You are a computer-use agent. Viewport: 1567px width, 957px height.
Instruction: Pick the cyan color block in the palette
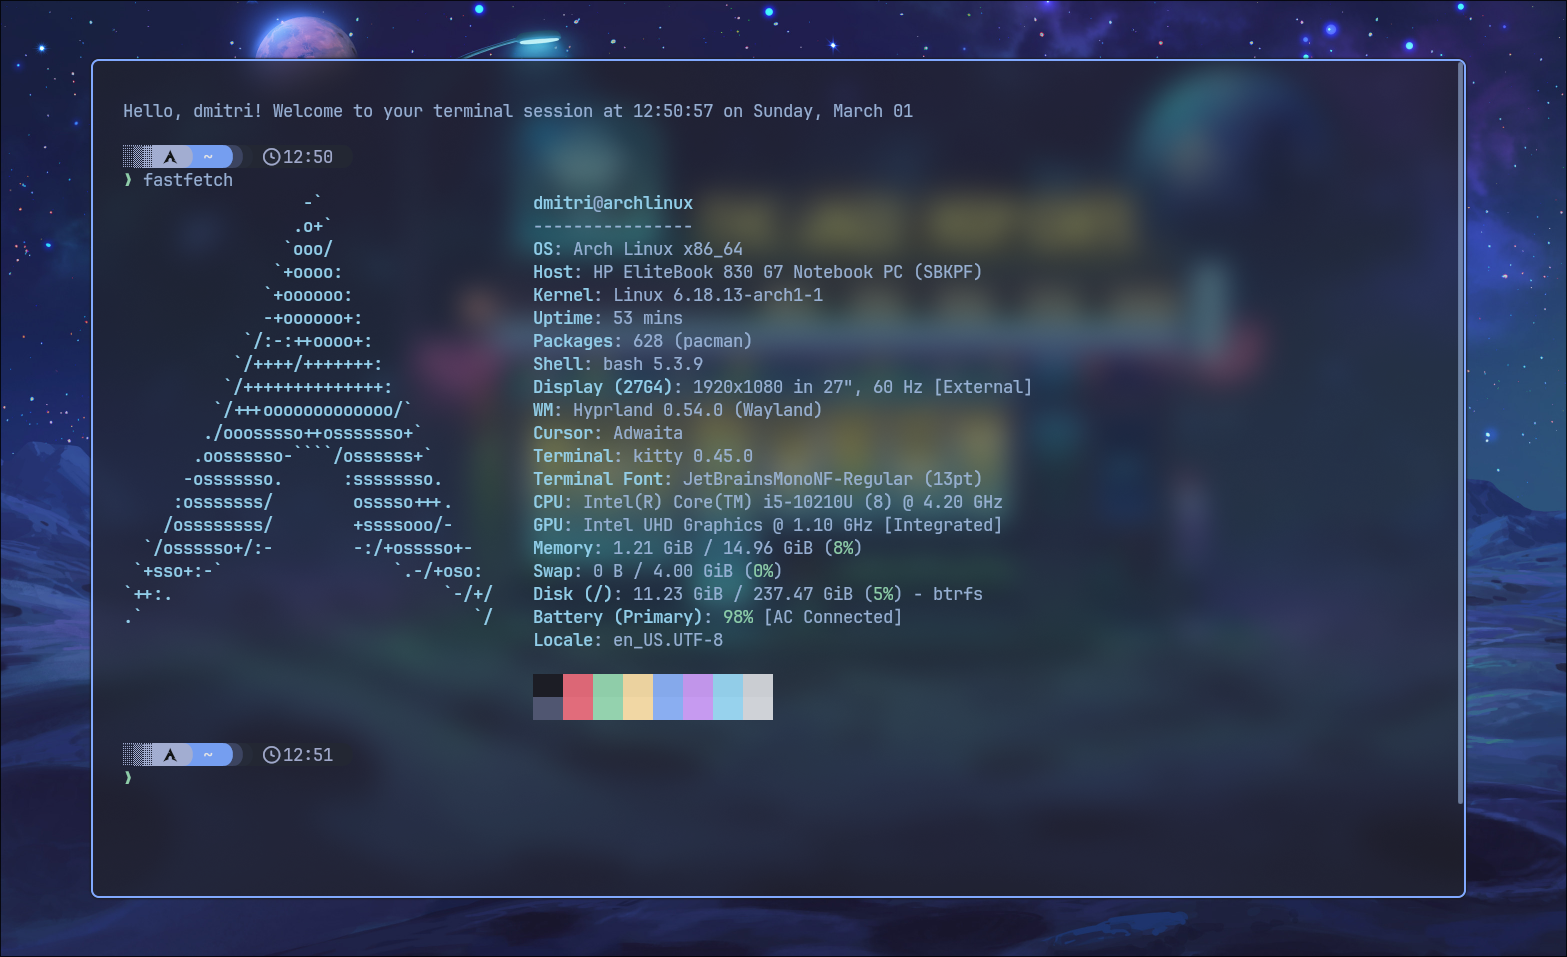pyautogui.click(x=728, y=696)
